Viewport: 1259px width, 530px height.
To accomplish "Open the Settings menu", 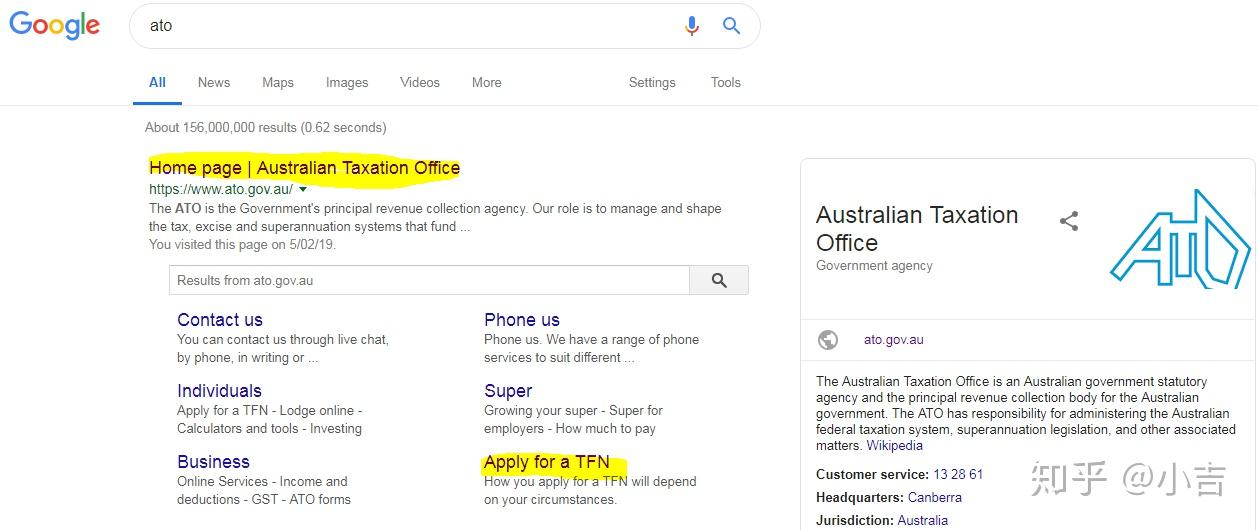I will 652,83.
